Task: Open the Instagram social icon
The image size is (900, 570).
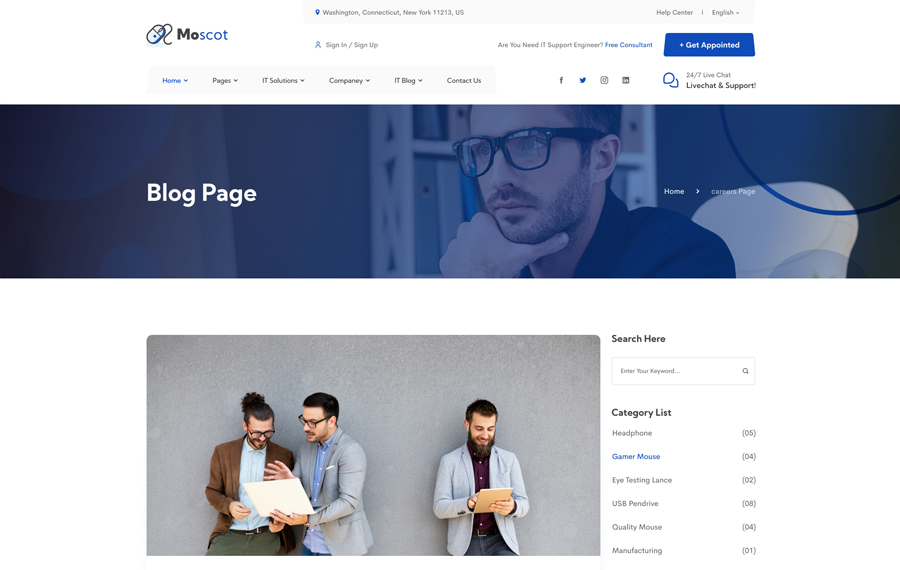Action: (x=604, y=81)
